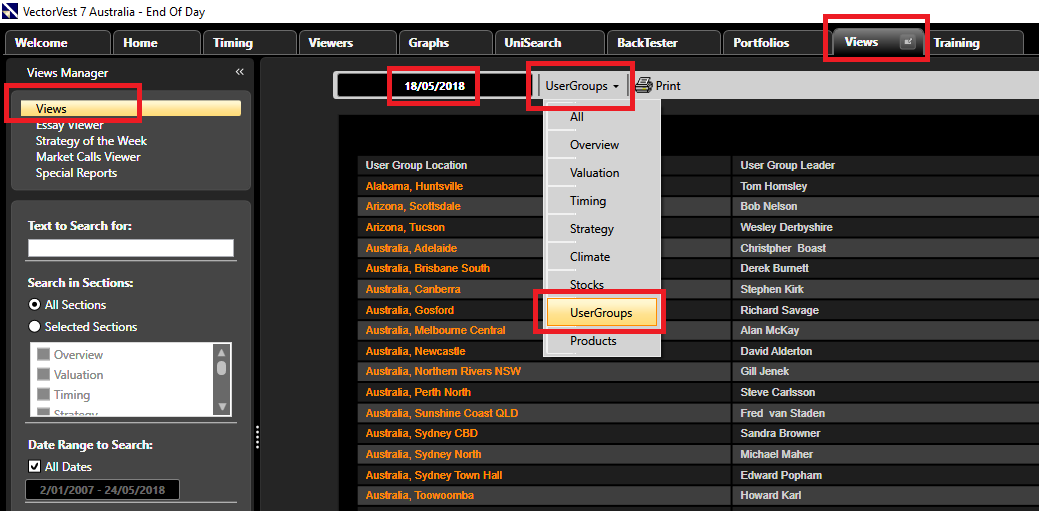Select the All Sections radio button

click(x=35, y=305)
